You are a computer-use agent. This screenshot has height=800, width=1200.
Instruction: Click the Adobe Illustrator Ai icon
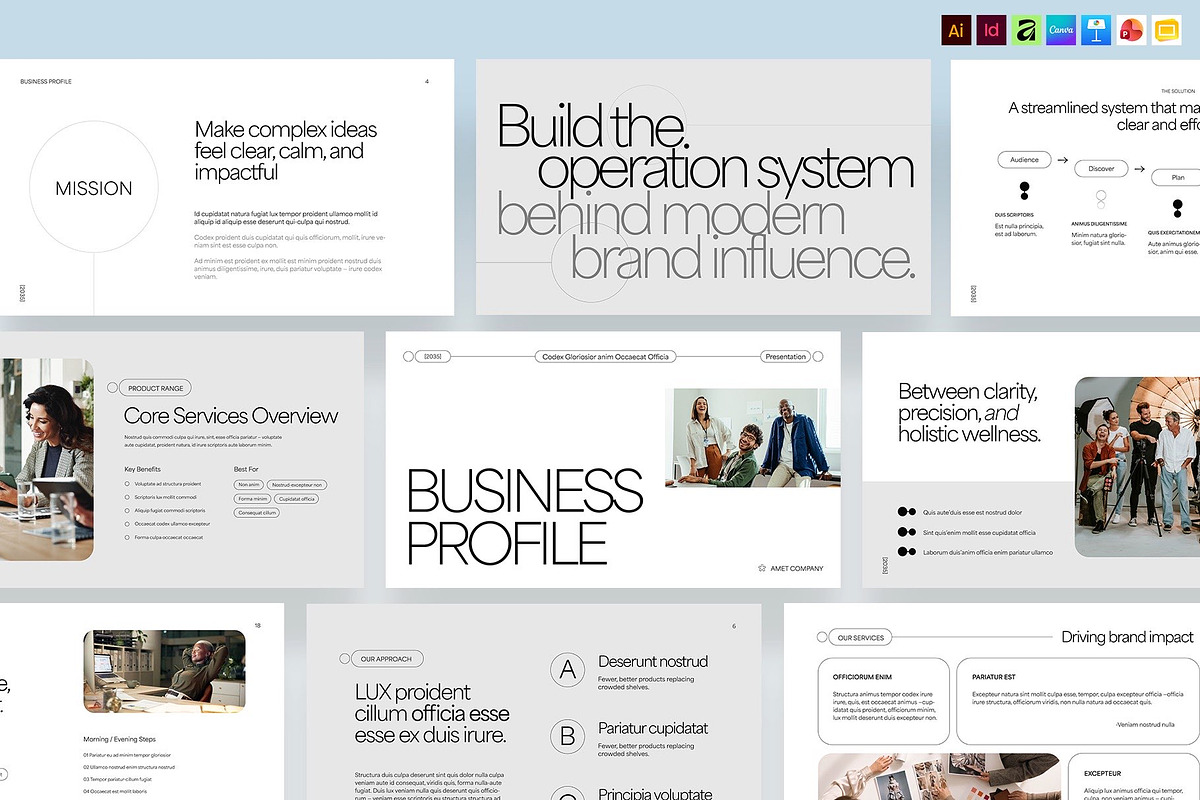point(957,30)
